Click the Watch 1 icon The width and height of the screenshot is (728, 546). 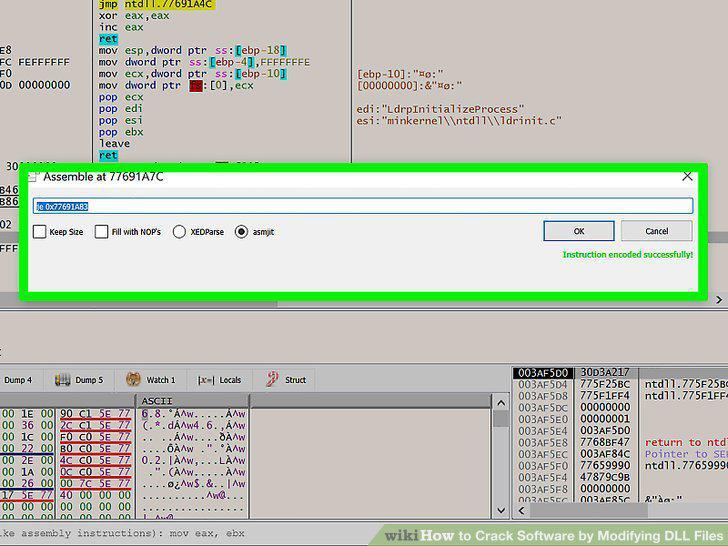tap(133, 379)
